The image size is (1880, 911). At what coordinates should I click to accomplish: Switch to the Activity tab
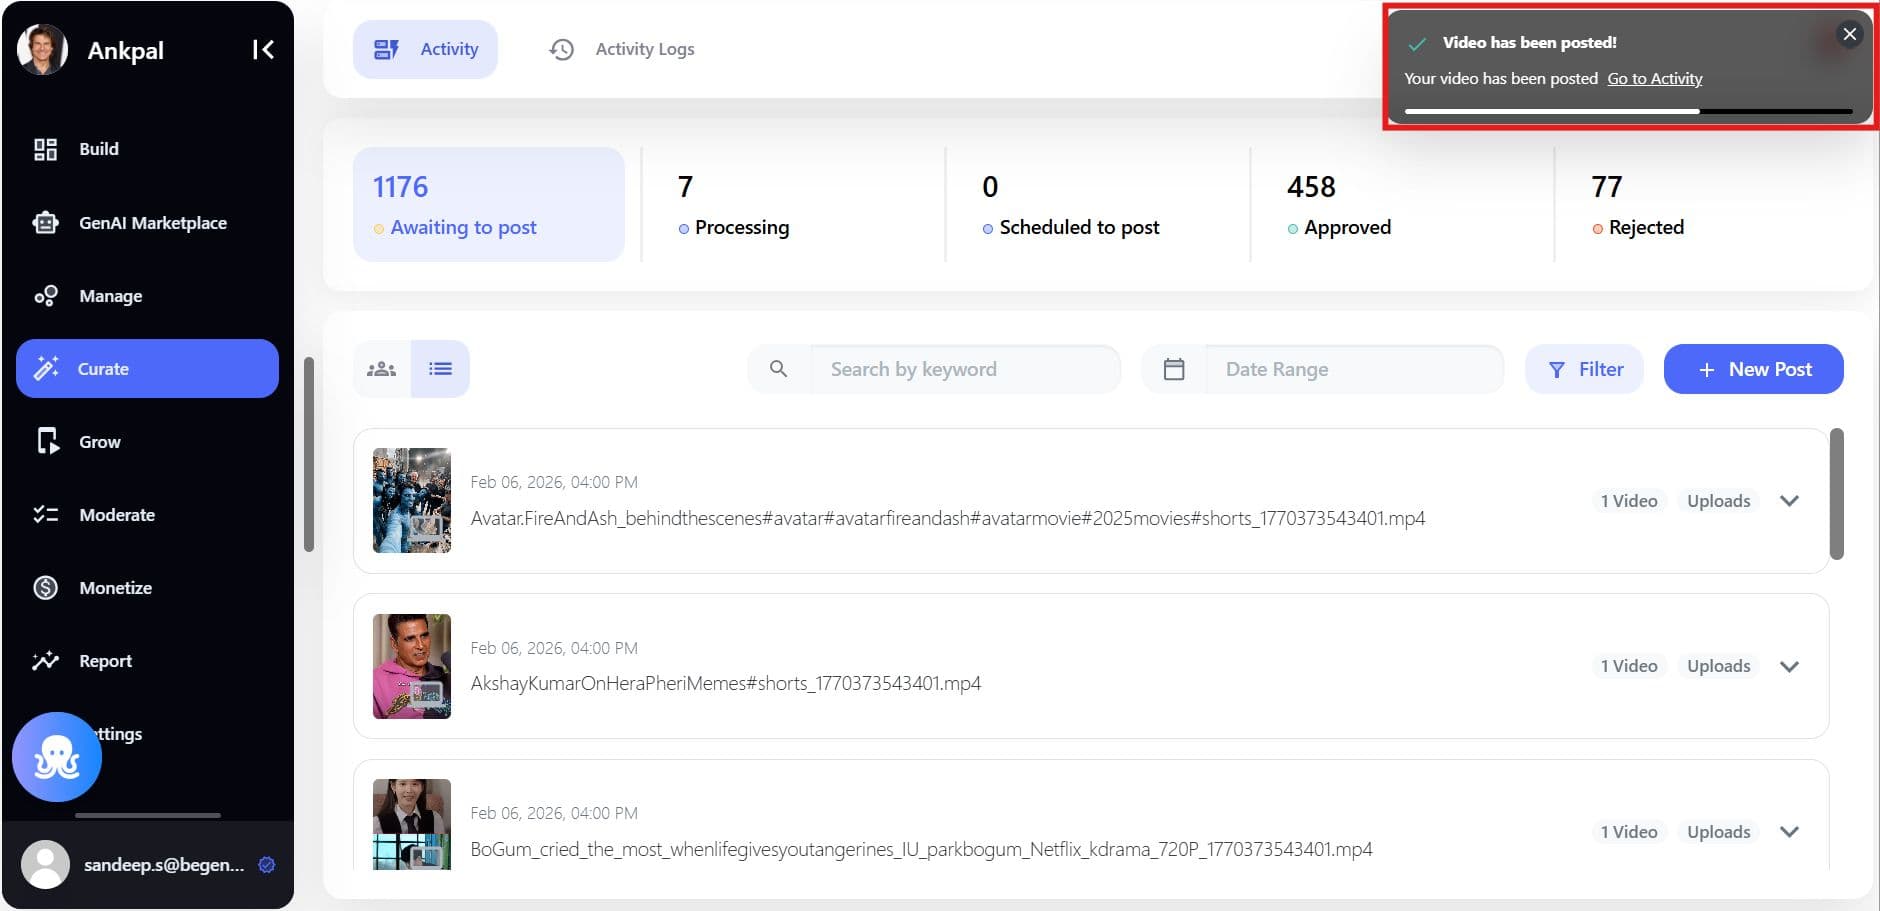point(425,49)
